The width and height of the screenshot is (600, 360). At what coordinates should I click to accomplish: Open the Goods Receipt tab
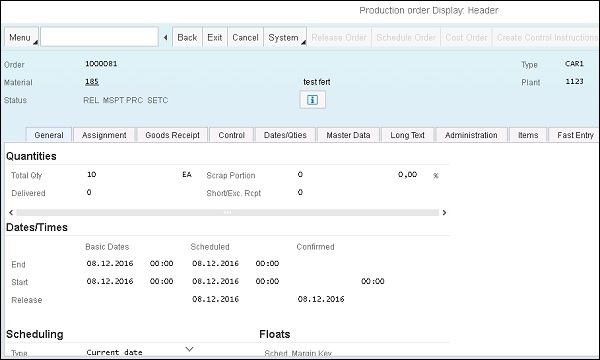click(173, 135)
